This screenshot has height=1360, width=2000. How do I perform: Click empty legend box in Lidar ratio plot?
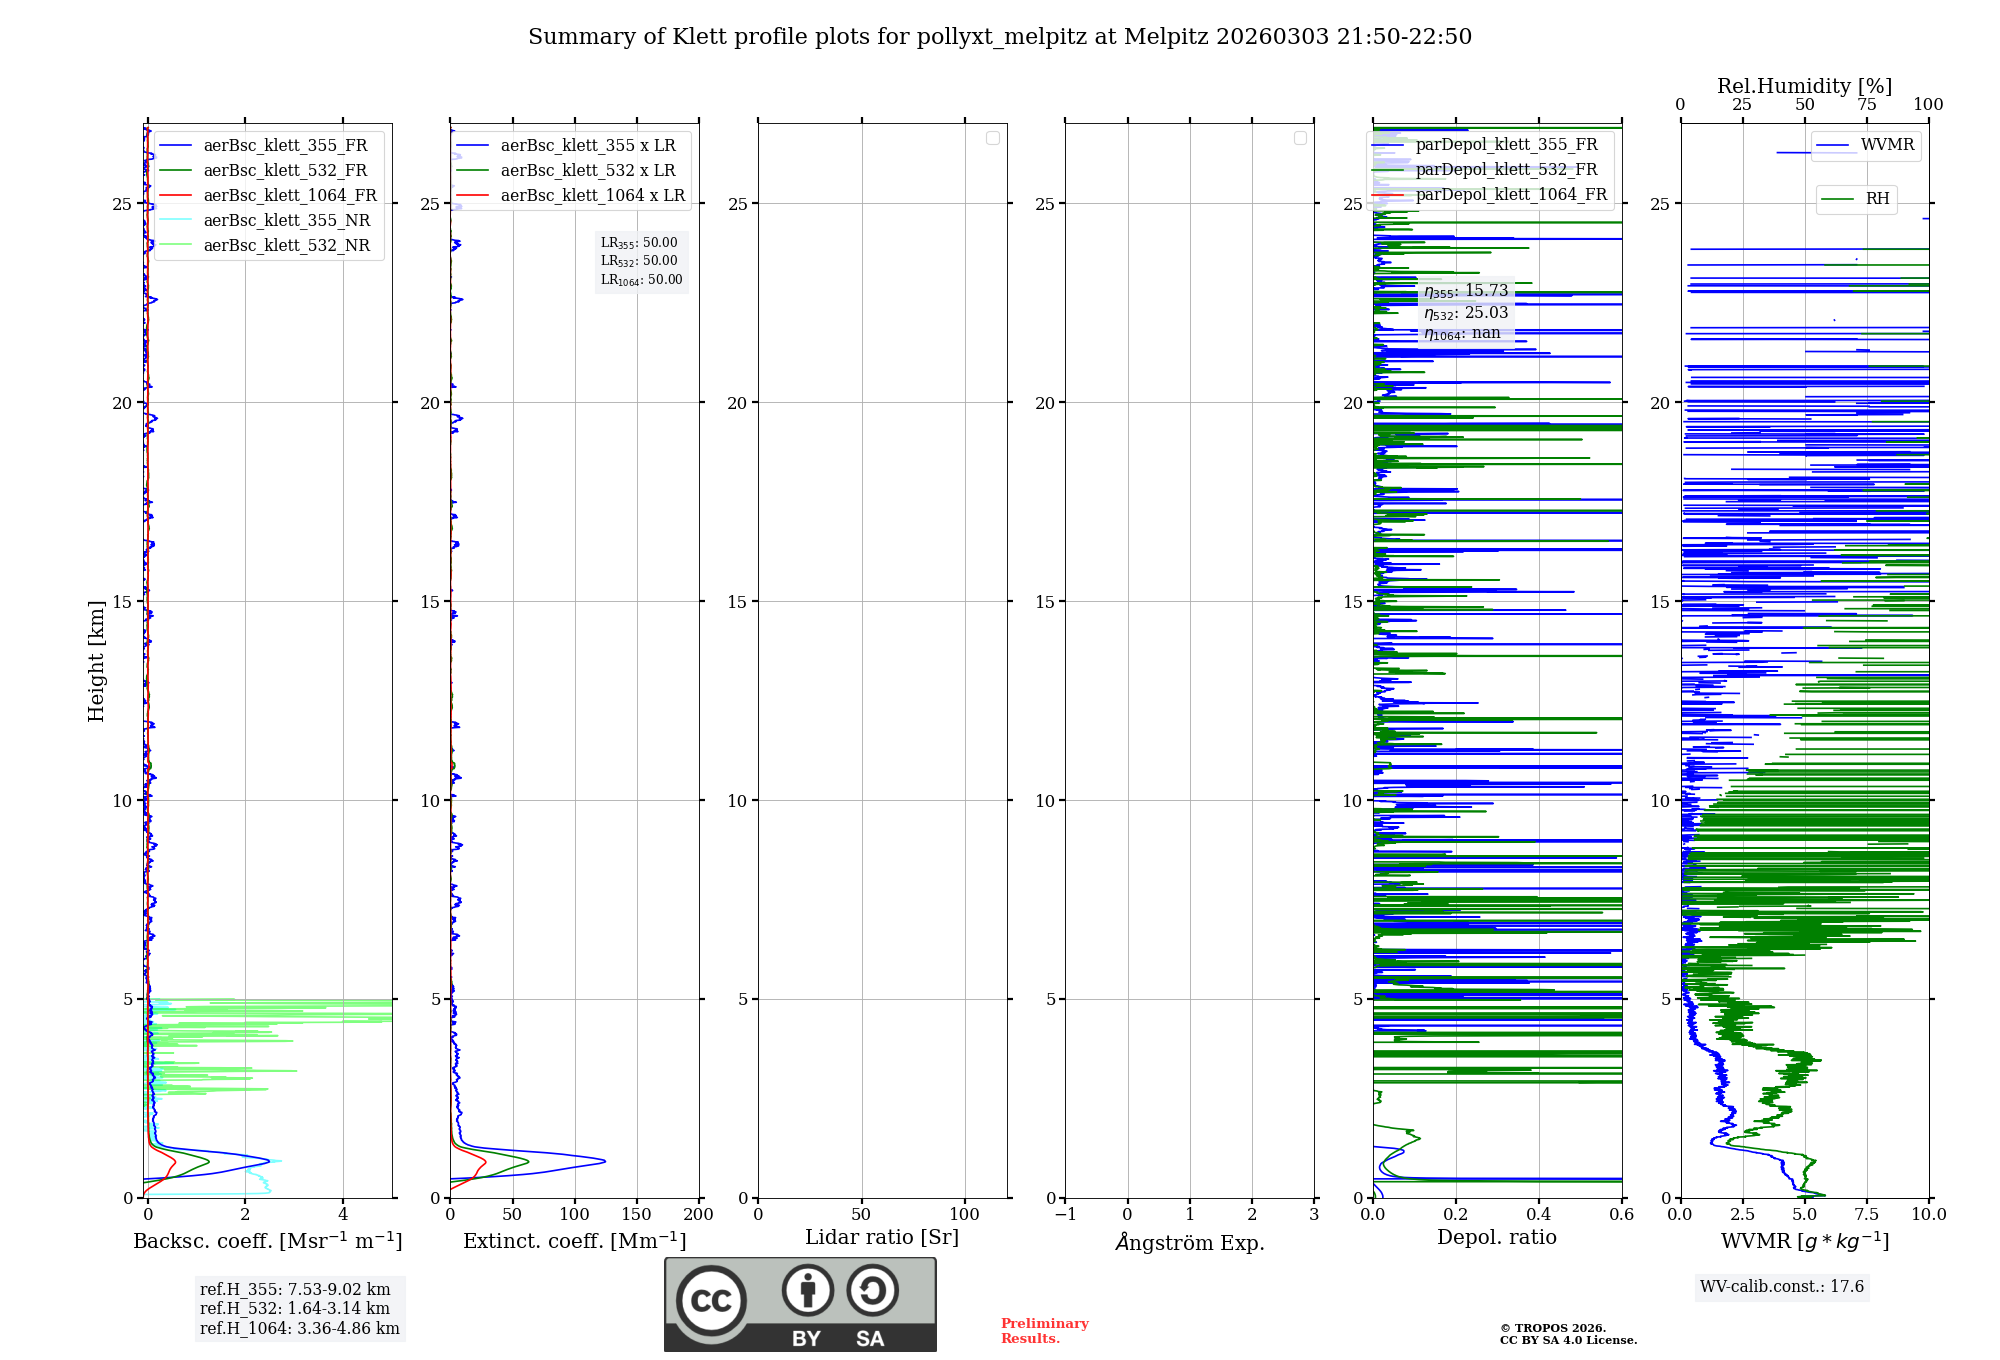pyautogui.click(x=992, y=138)
